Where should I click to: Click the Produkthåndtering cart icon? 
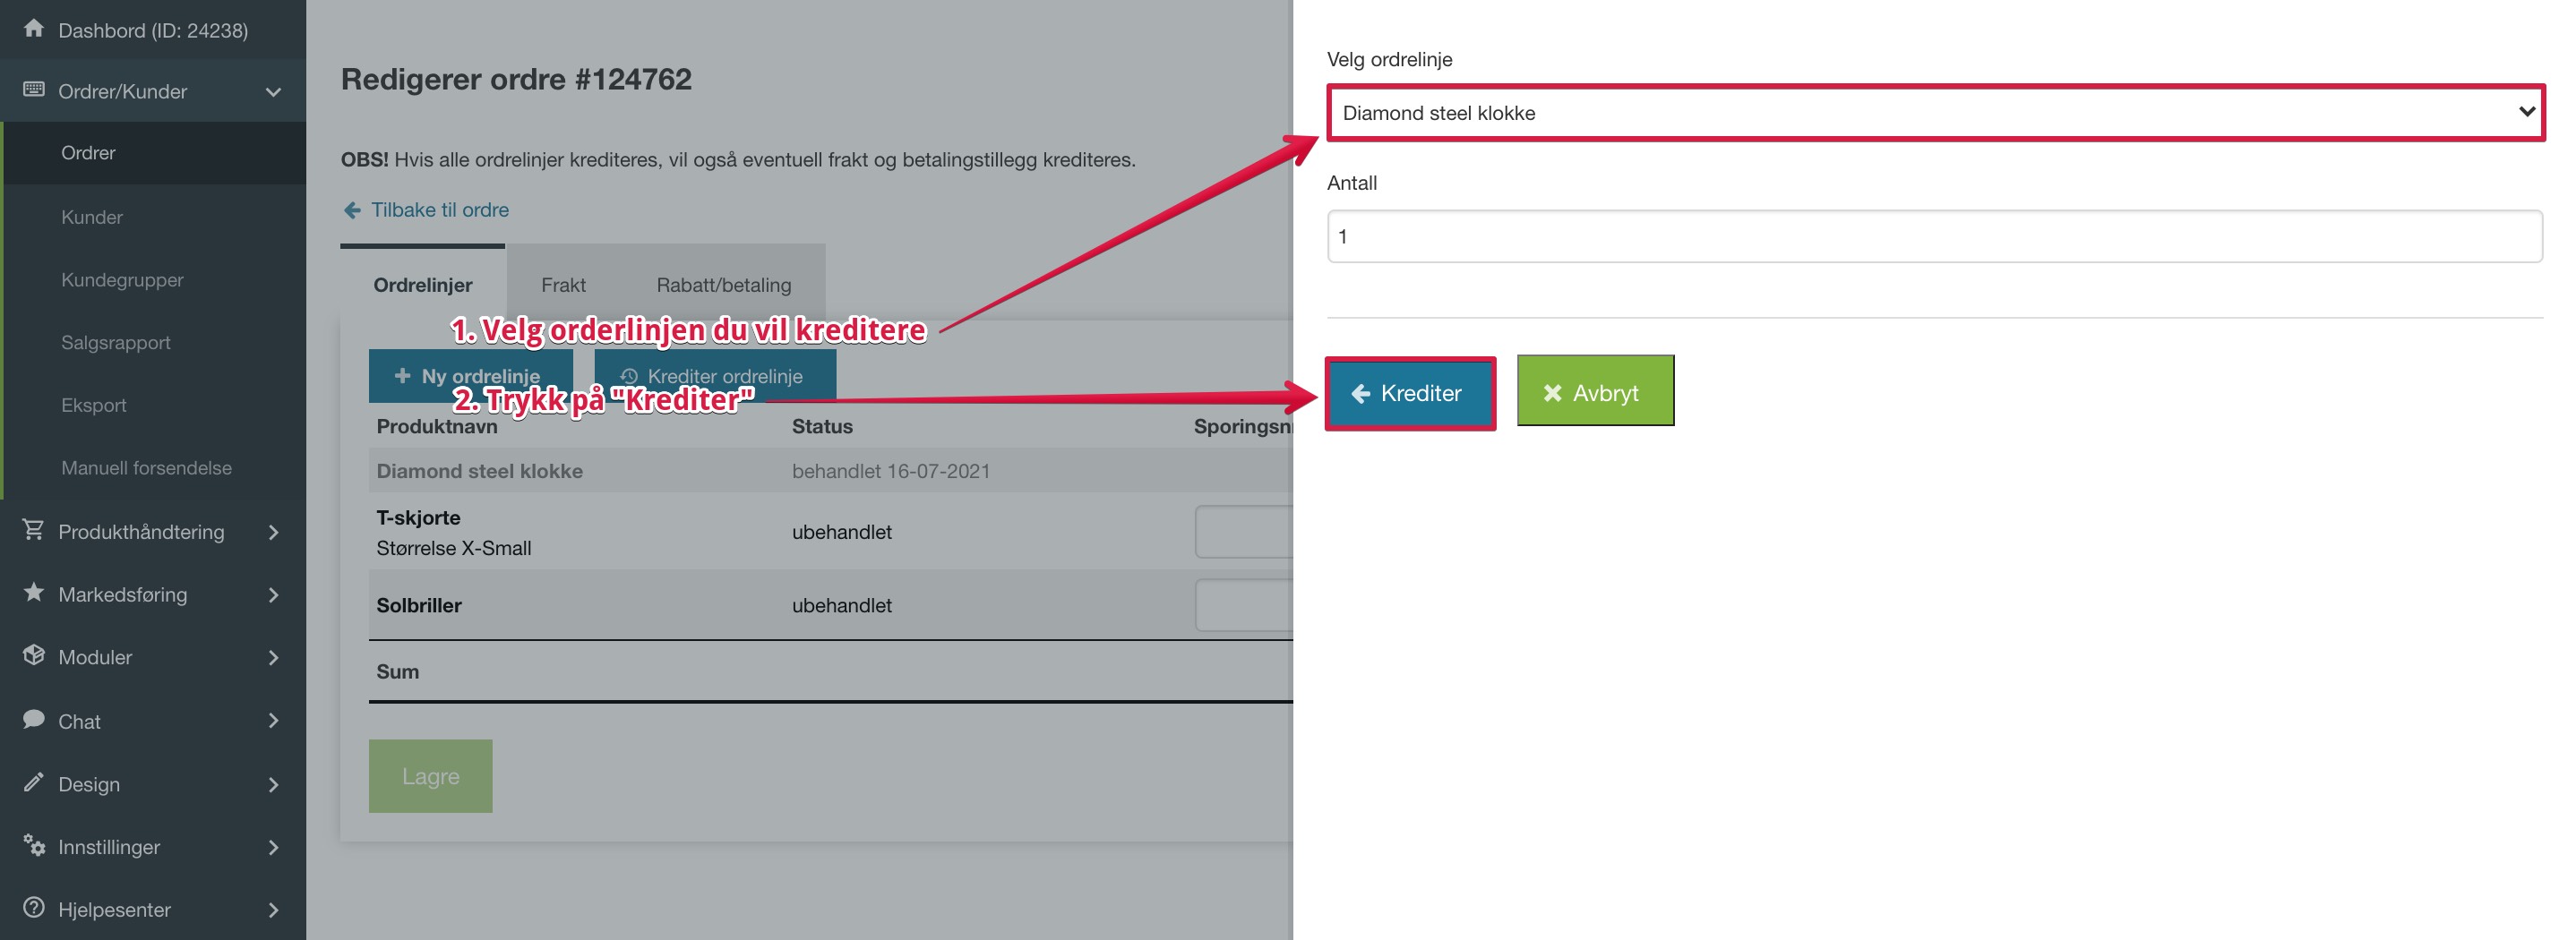coord(34,530)
